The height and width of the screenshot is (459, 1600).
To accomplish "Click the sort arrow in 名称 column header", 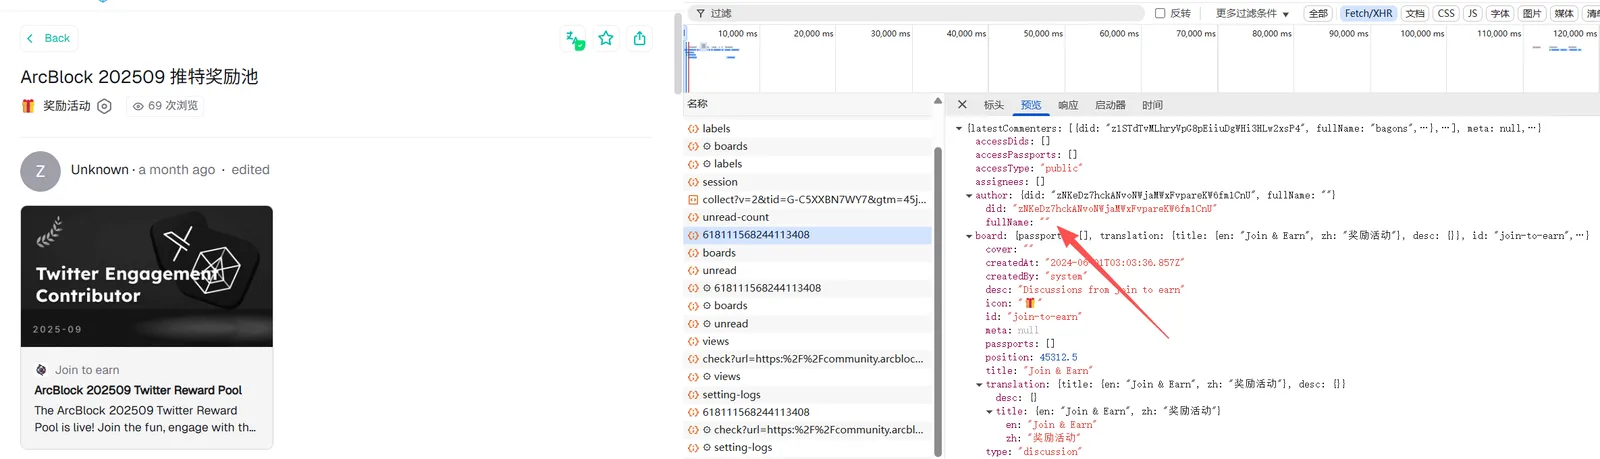I will (938, 101).
